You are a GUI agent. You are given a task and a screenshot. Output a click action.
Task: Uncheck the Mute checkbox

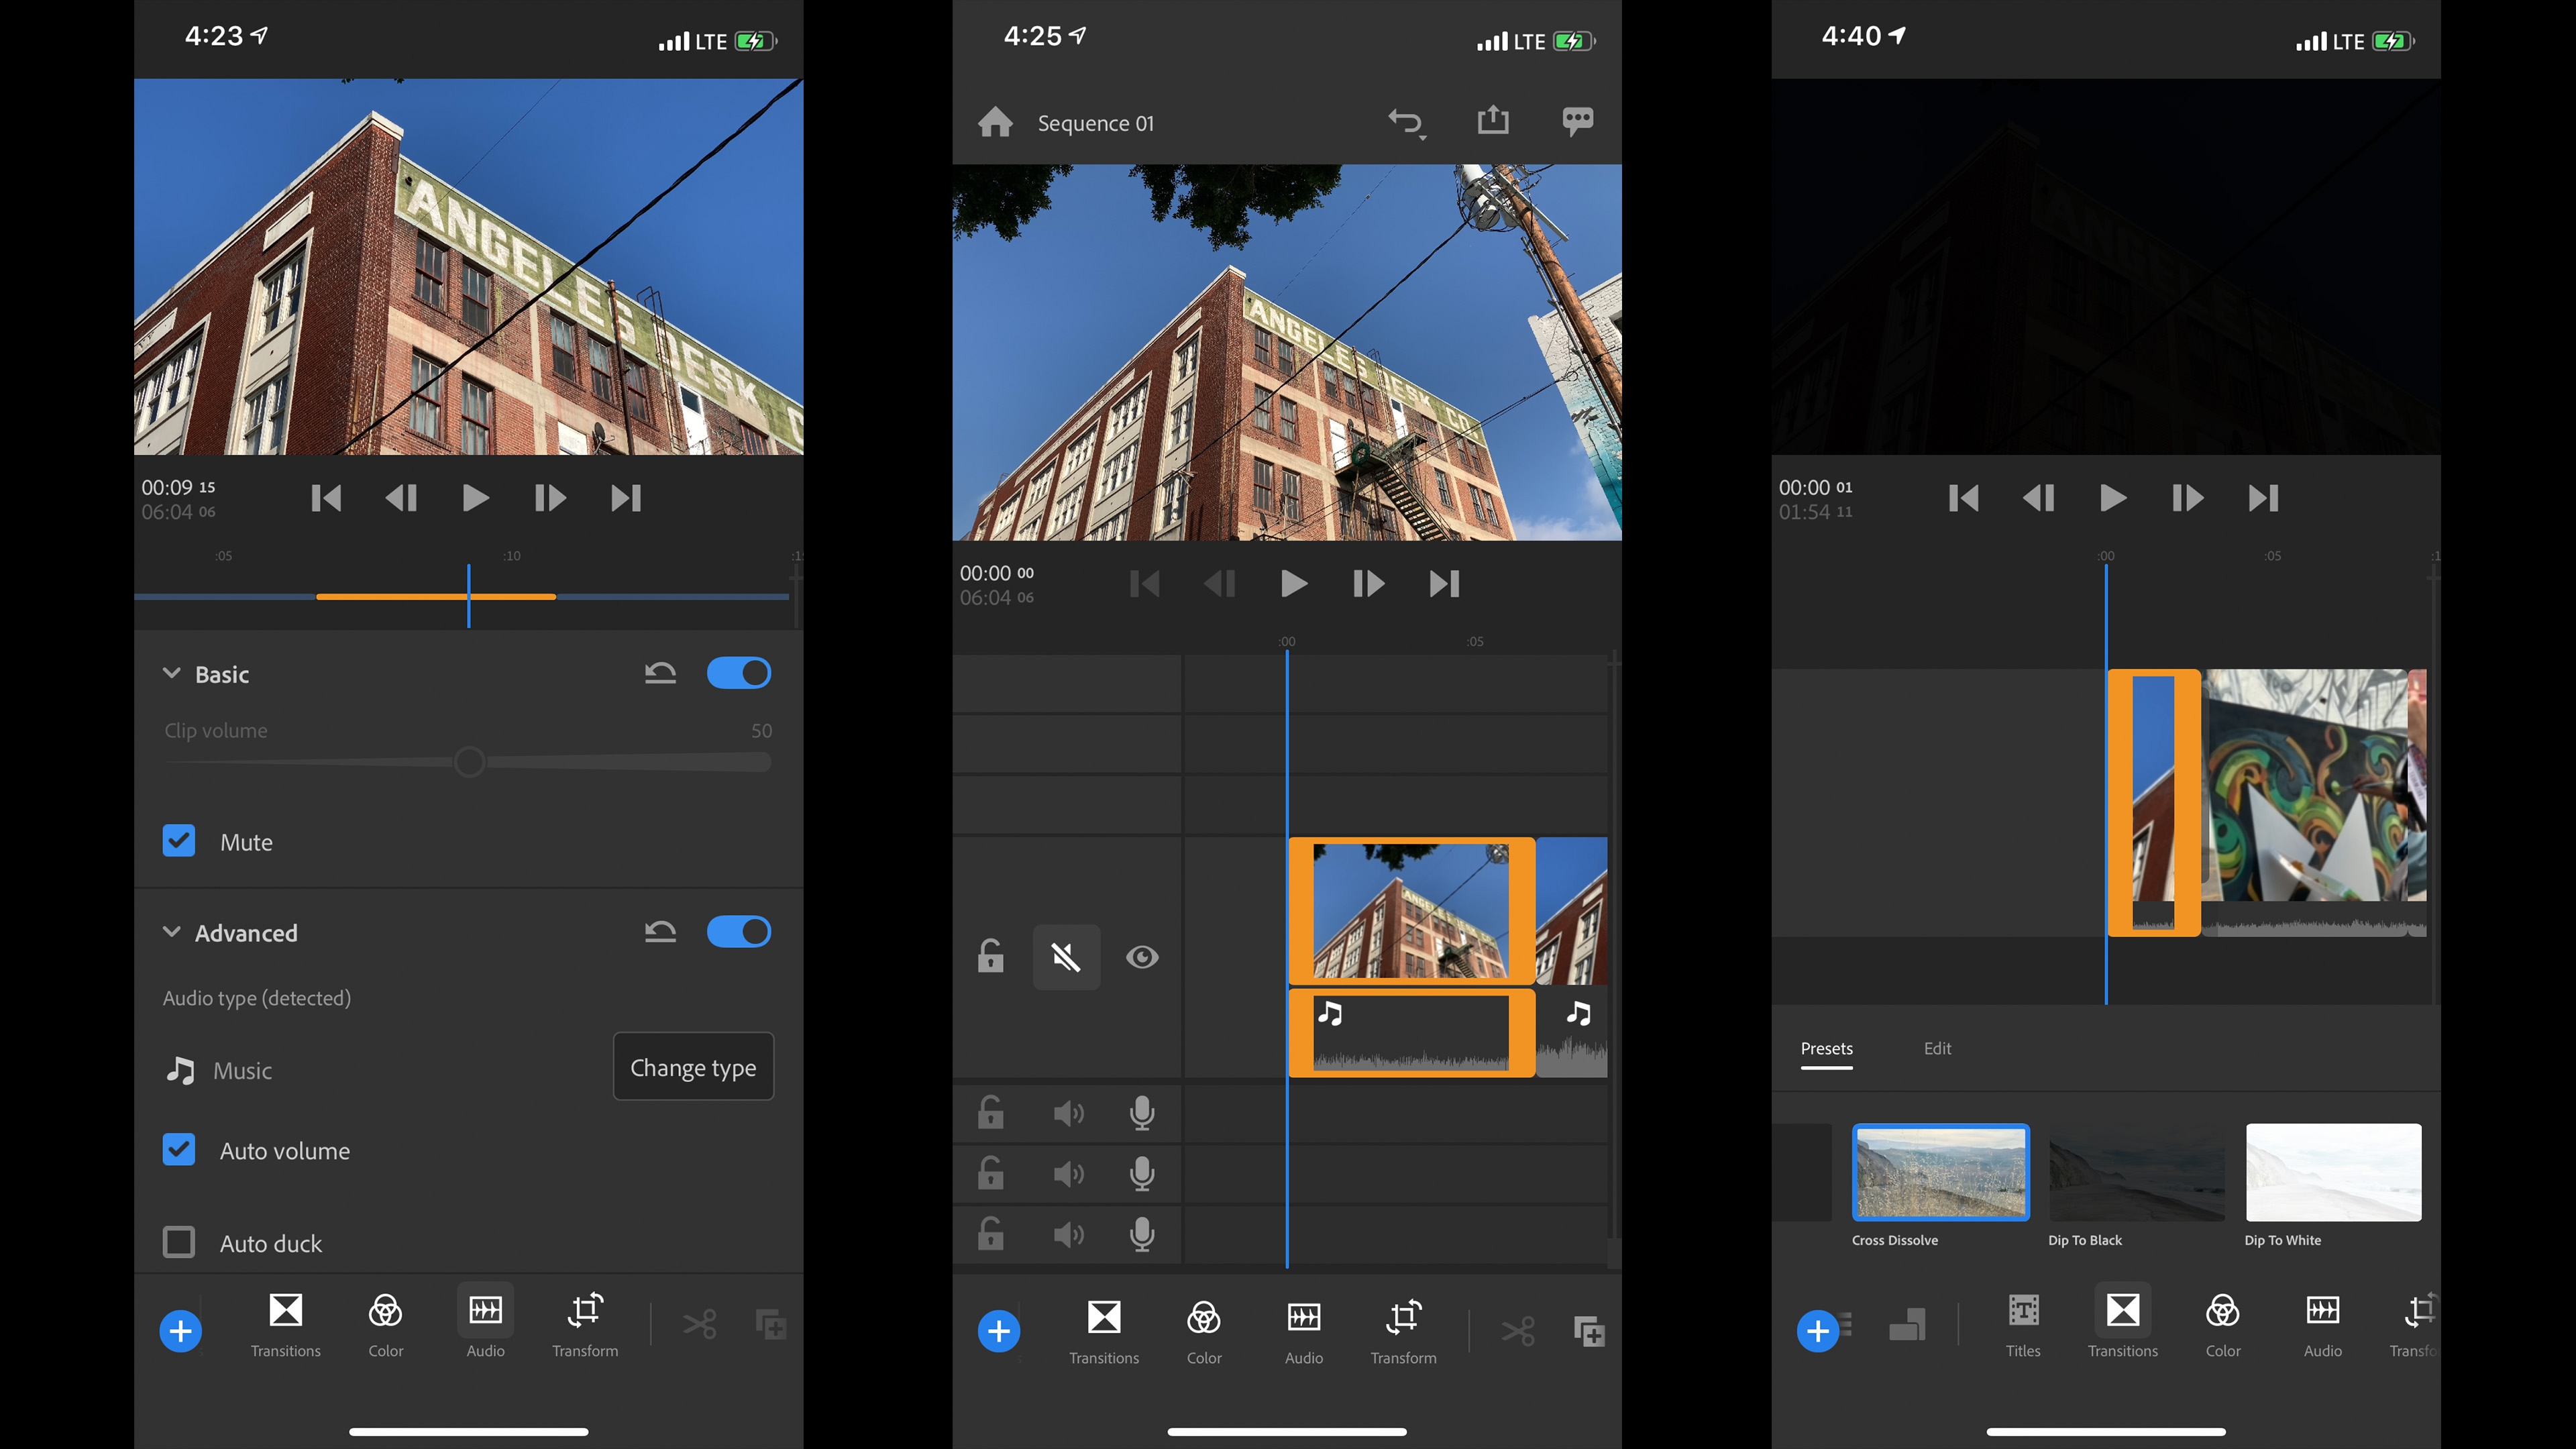click(x=179, y=841)
